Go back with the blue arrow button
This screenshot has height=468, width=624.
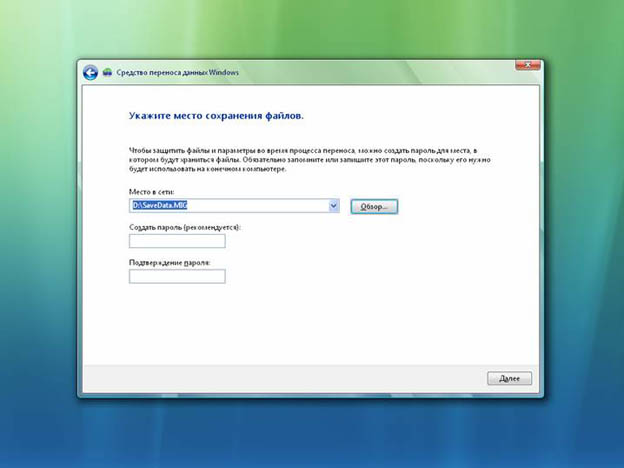coord(90,73)
